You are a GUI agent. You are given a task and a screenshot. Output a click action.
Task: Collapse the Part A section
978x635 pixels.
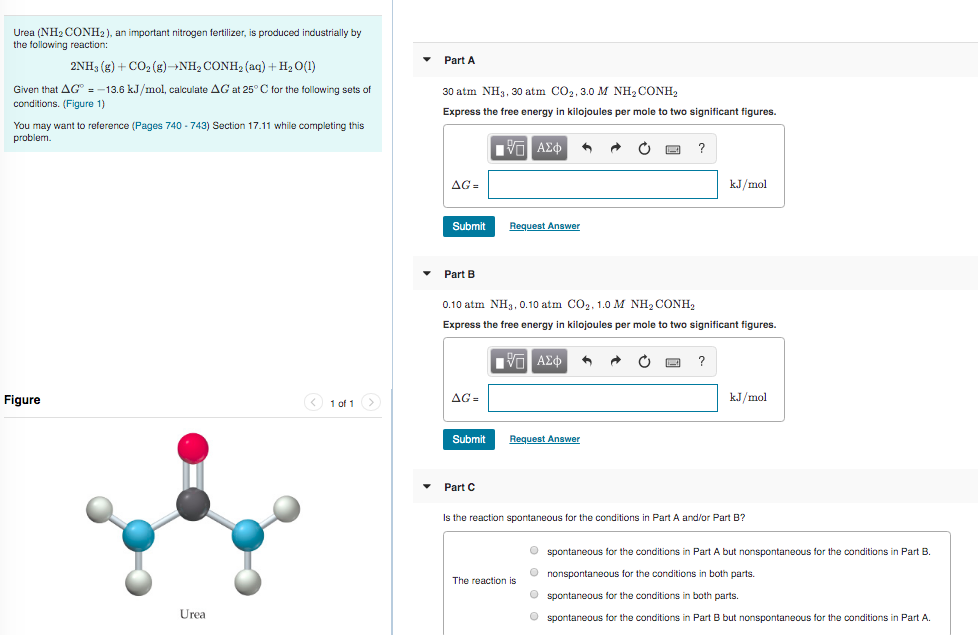[427, 60]
